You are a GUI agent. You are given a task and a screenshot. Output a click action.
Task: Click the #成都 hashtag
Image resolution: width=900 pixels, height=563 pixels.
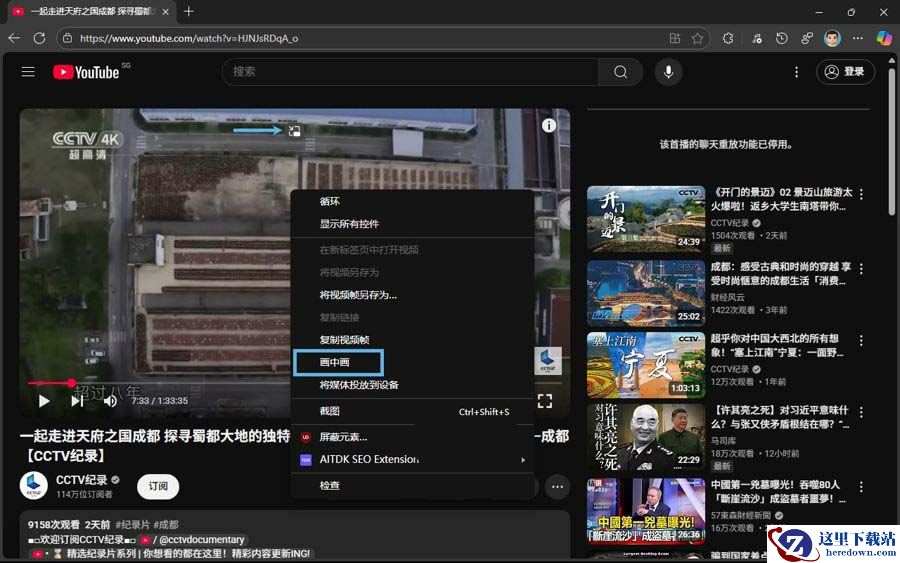click(x=166, y=525)
